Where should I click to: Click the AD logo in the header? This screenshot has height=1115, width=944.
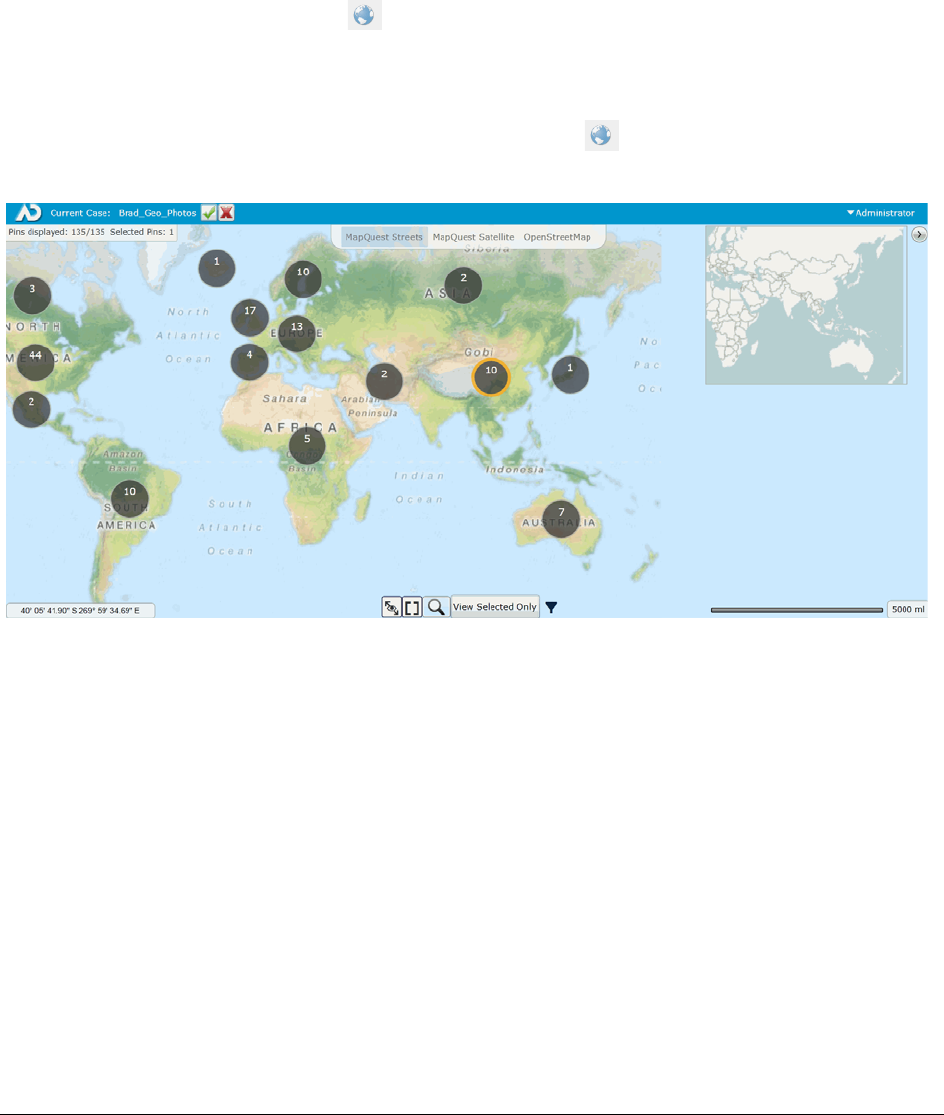[x=28, y=213]
